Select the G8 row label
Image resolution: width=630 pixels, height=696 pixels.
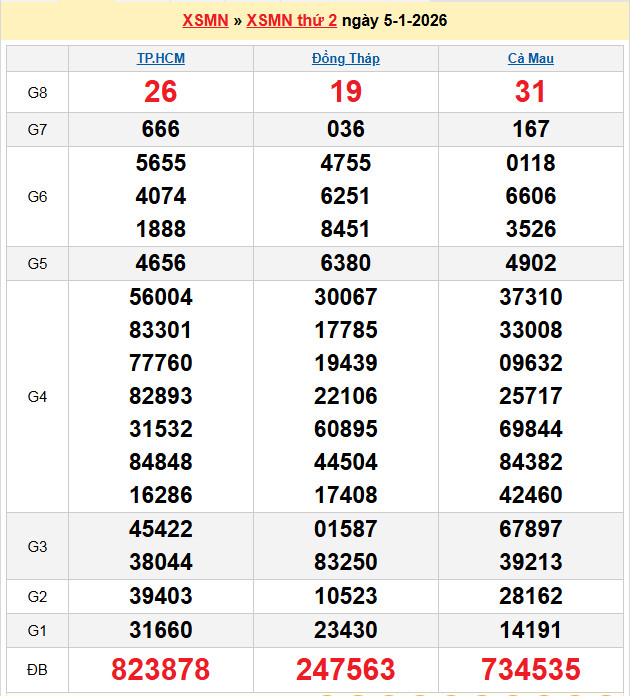[37, 92]
